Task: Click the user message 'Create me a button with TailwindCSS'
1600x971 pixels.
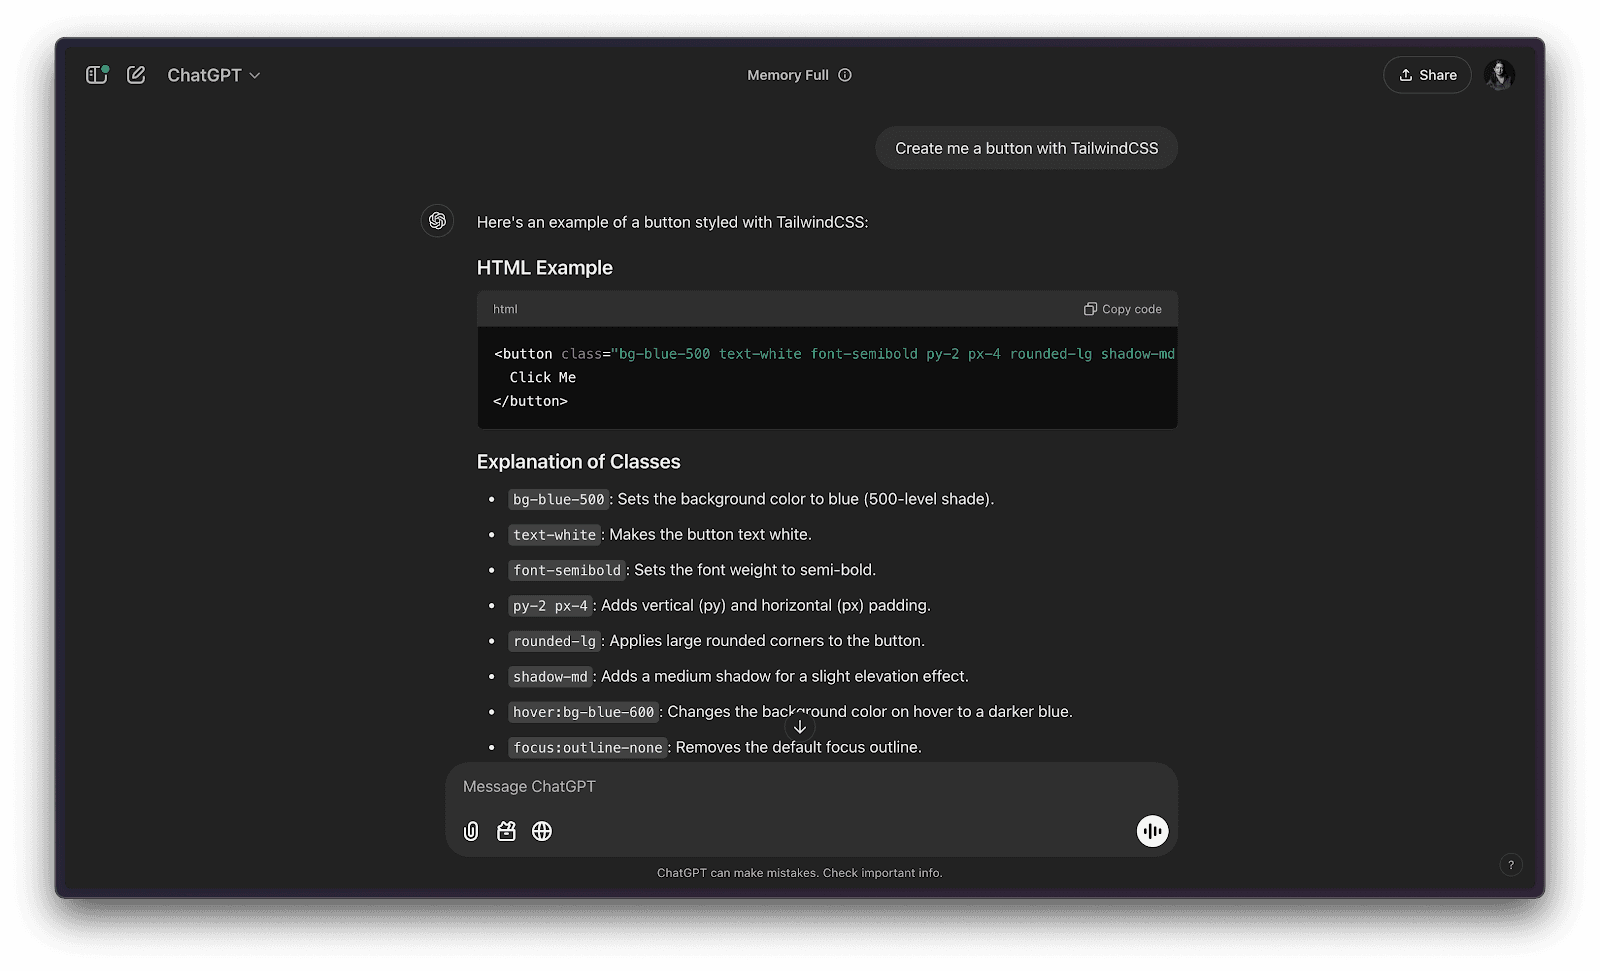Action: pyautogui.click(x=1026, y=148)
